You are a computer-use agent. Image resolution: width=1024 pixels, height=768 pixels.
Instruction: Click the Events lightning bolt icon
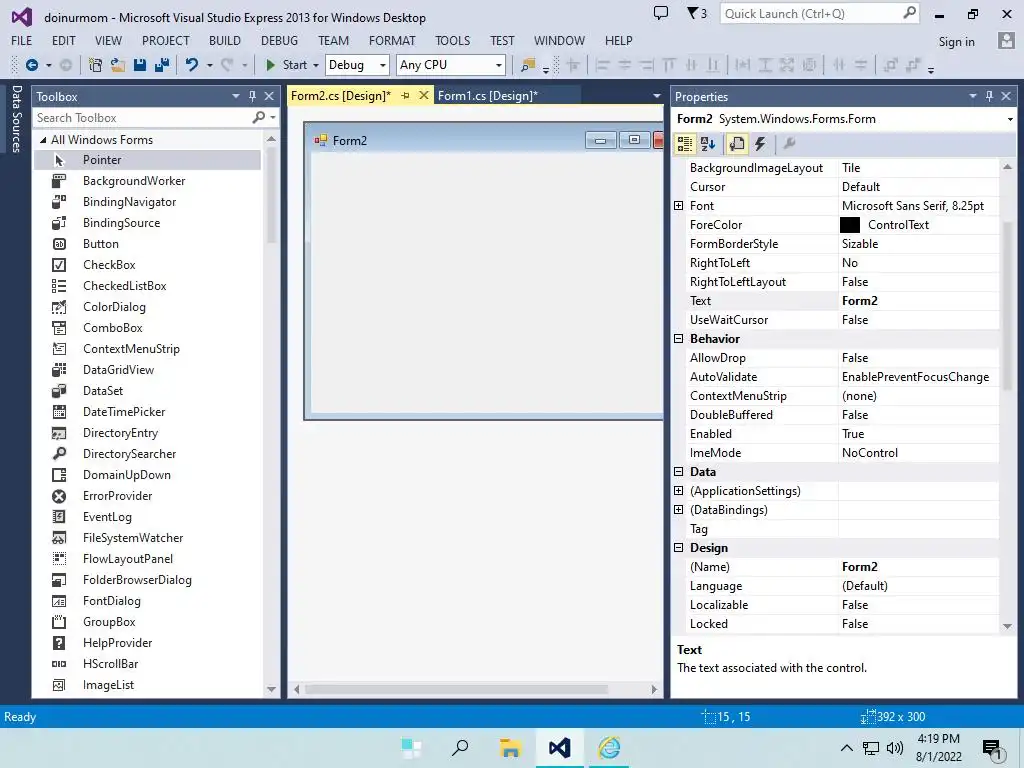tap(760, 144)
